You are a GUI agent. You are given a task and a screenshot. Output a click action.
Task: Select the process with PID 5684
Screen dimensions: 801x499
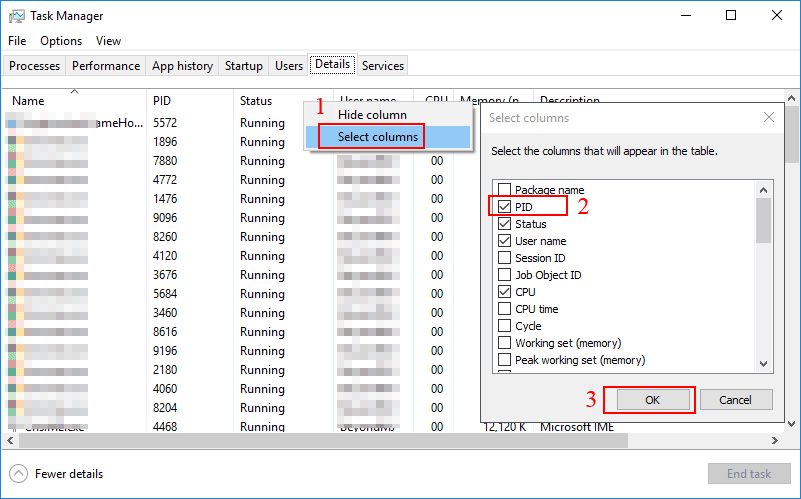[165, 294]
